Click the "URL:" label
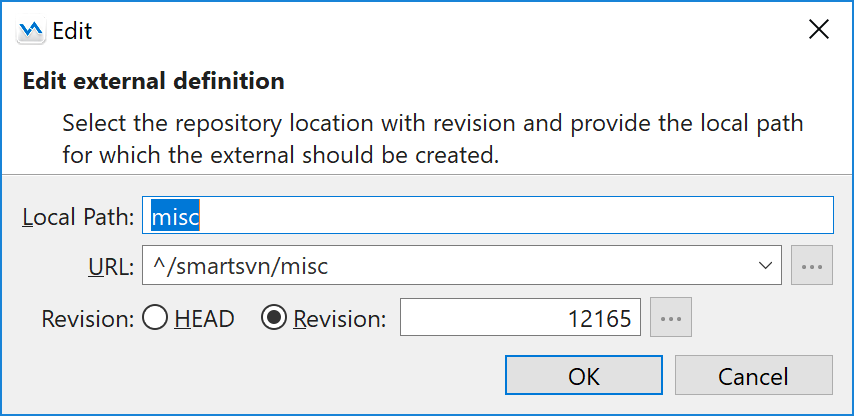 pyautogui.click(x=110, y=267)
